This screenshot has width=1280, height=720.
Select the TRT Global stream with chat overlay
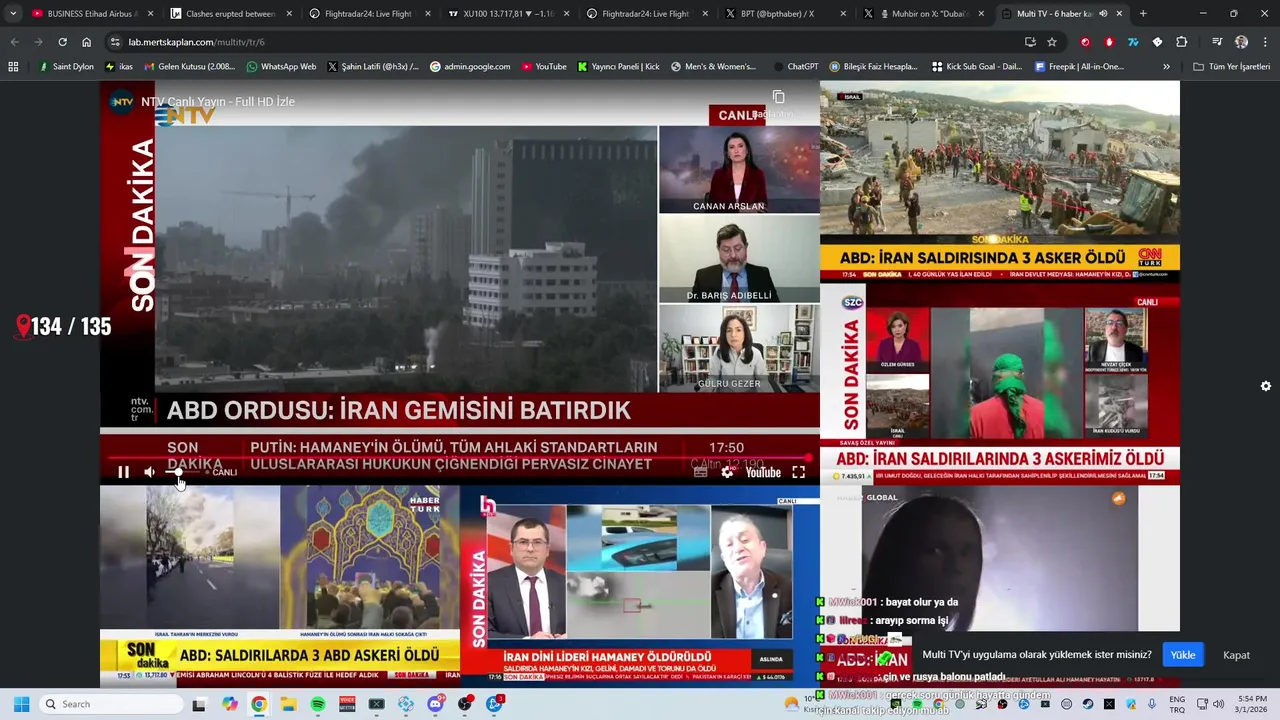[x=1000, y=586]
